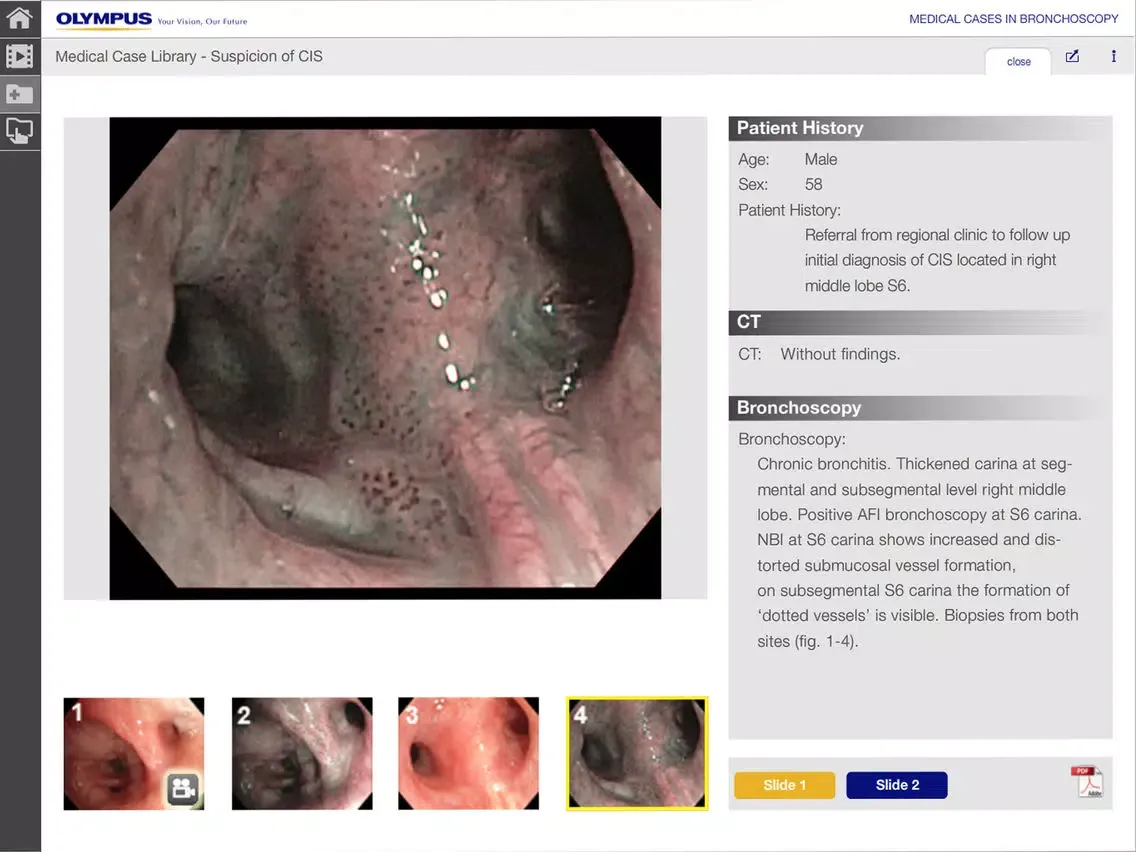
Task: Open the Adobe PDF document icon
Action: pyautogui.click(x=1087, y=782)
